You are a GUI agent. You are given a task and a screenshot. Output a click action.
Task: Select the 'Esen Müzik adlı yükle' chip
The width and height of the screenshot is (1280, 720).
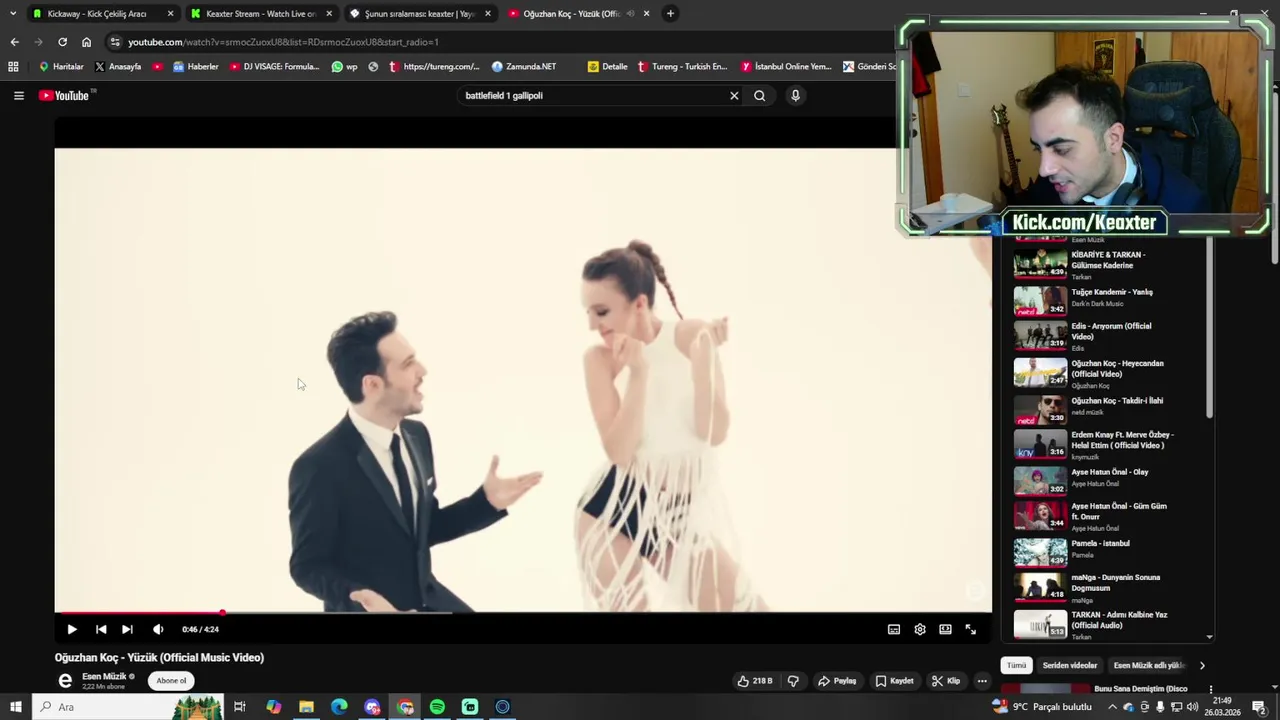1148,665
